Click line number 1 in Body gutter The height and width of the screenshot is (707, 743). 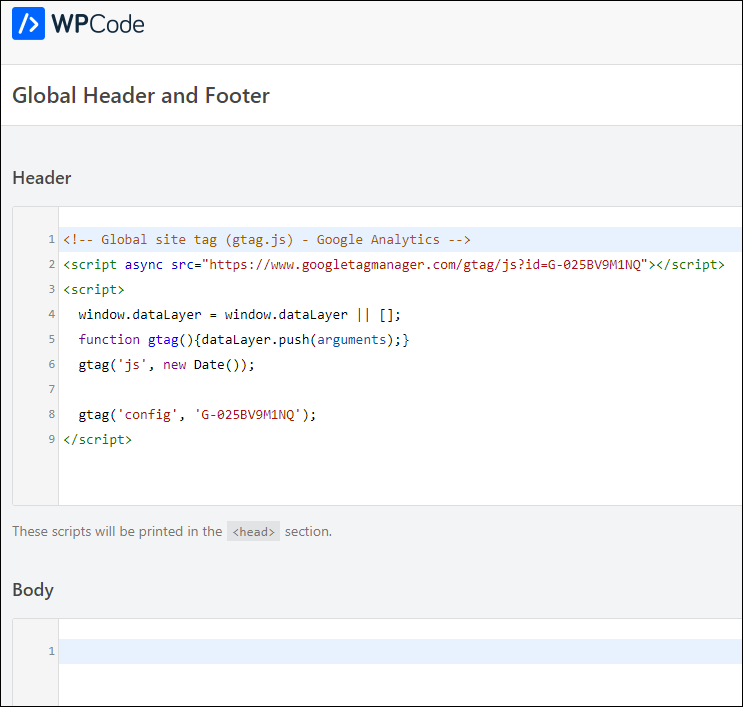pyautogui.click(x=51, y=651)
